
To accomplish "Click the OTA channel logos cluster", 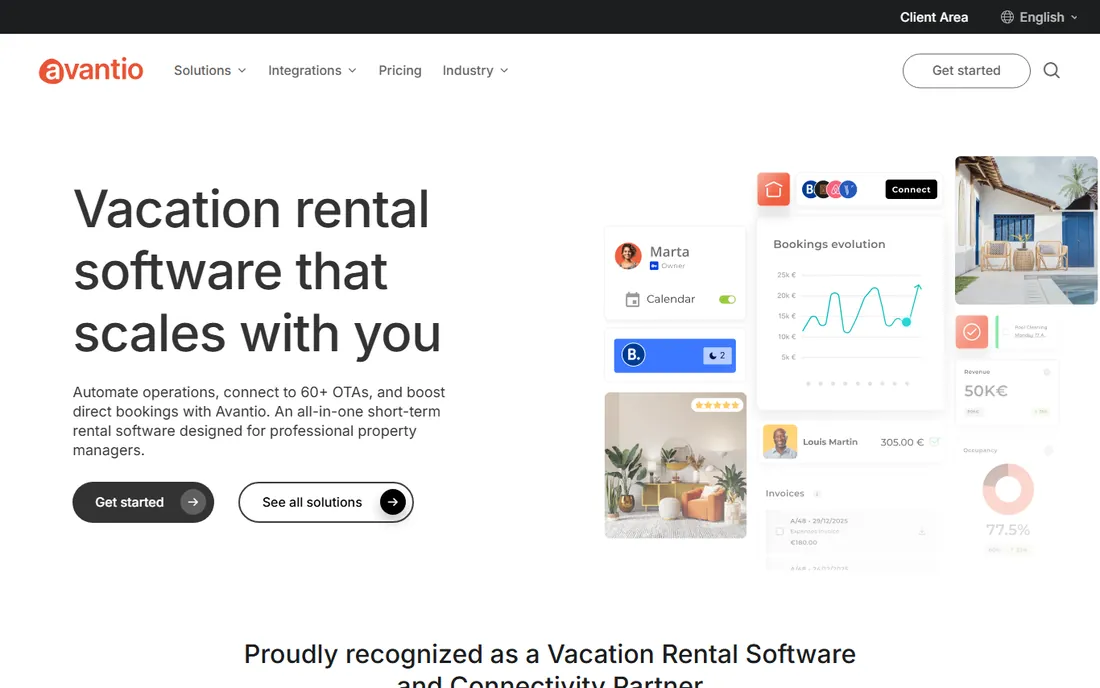I will [829, 189].
